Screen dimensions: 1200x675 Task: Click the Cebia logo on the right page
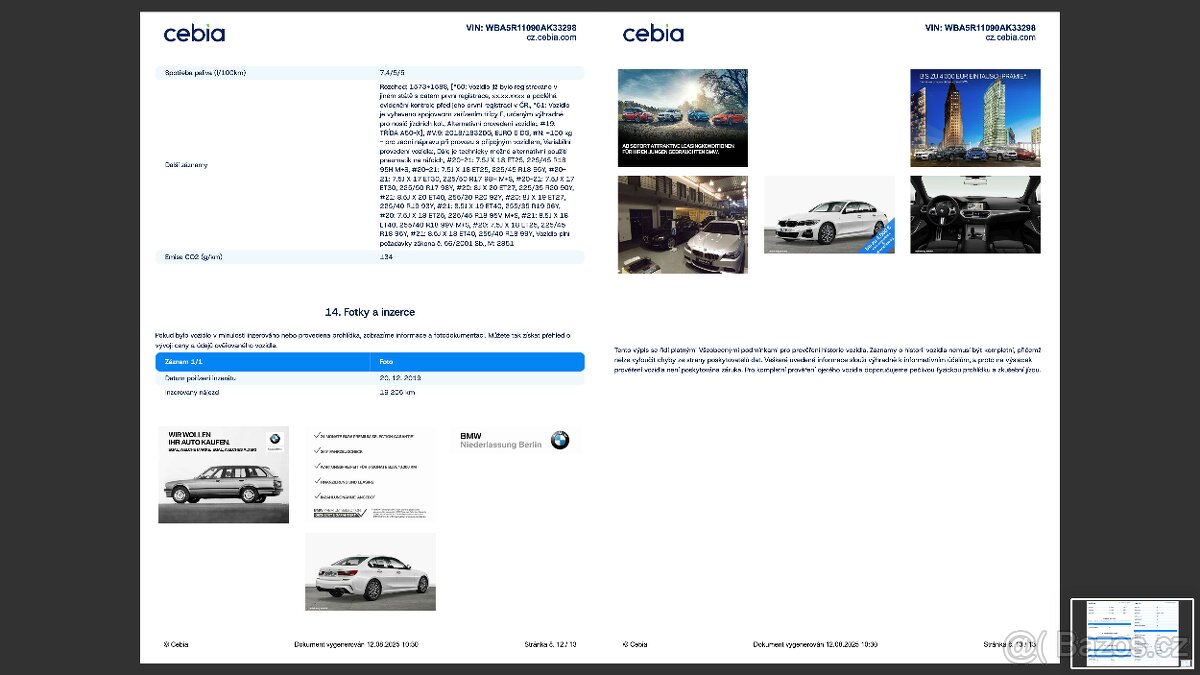pos(653,33)
